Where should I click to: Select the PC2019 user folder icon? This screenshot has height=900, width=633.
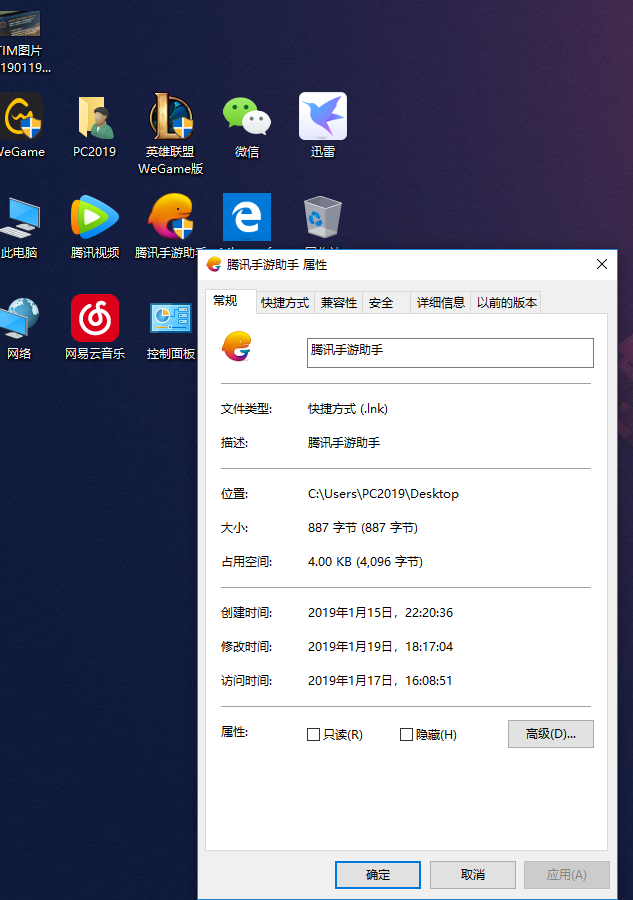tap(95, 118)
